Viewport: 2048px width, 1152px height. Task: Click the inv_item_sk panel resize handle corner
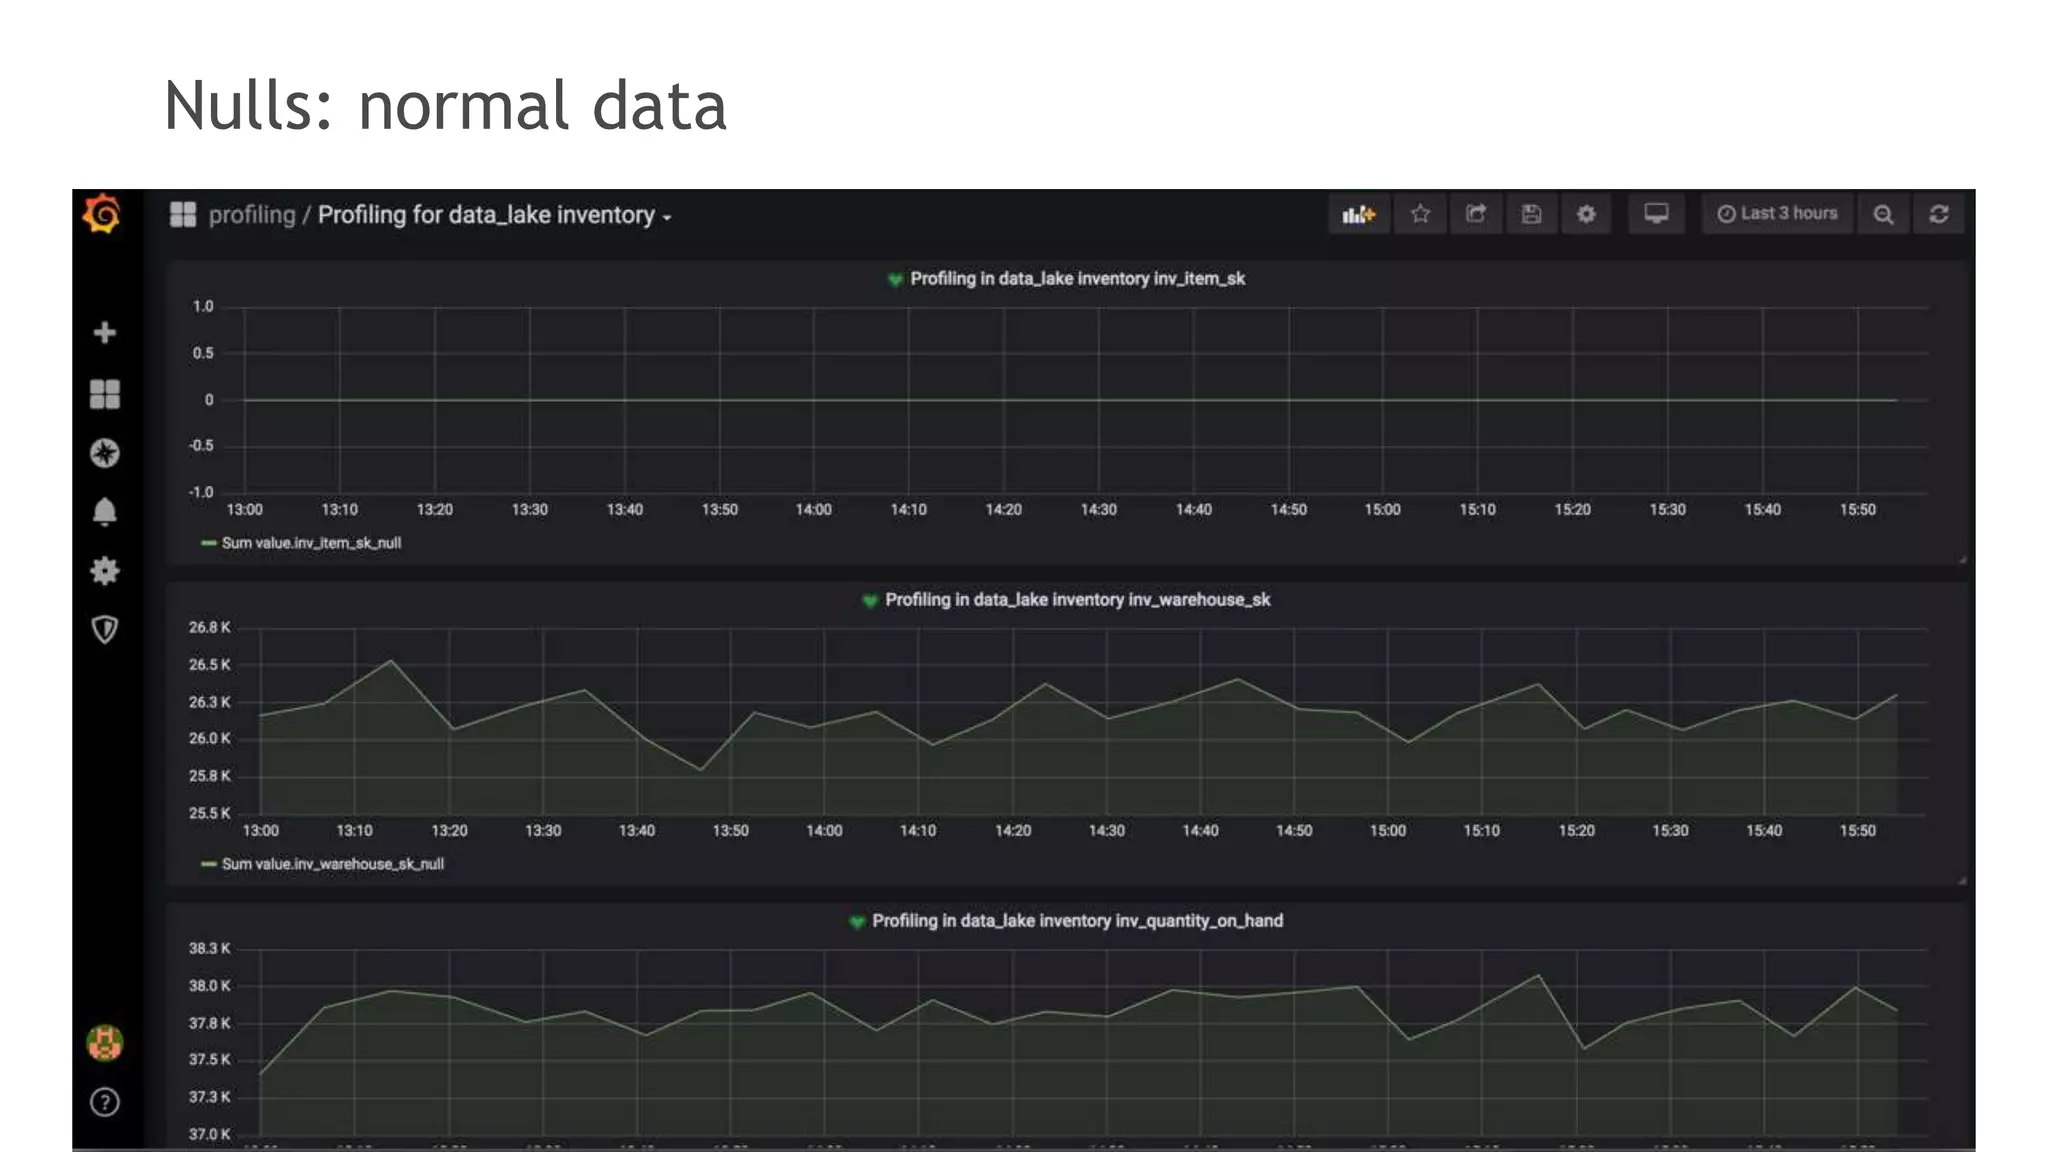(x=1961, y=560)
